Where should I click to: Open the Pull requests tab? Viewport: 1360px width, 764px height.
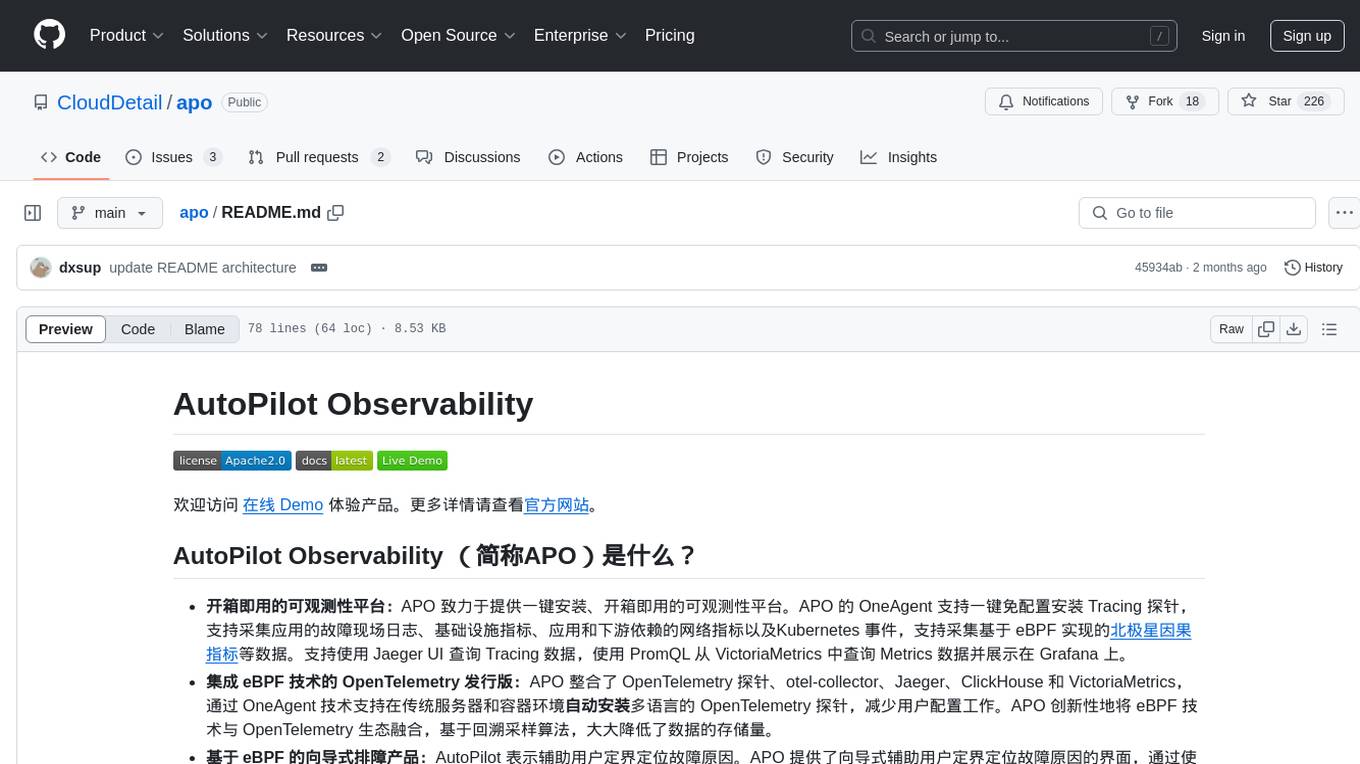pyautogui.click(x=318, y=157)
